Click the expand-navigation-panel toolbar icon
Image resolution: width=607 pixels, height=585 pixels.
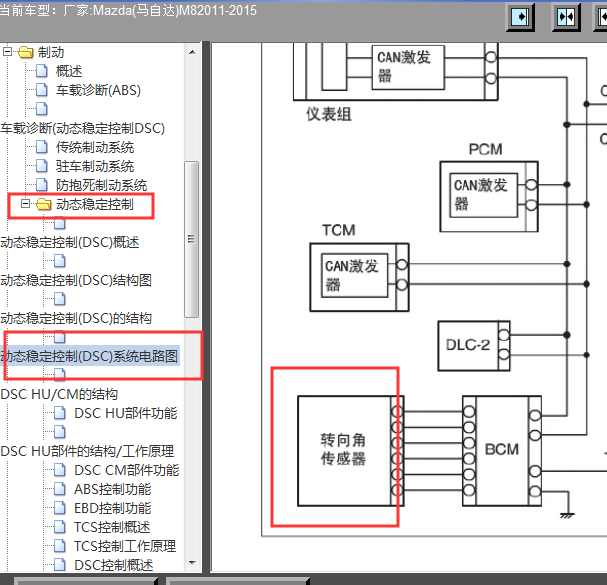click(x=521, y=17)
